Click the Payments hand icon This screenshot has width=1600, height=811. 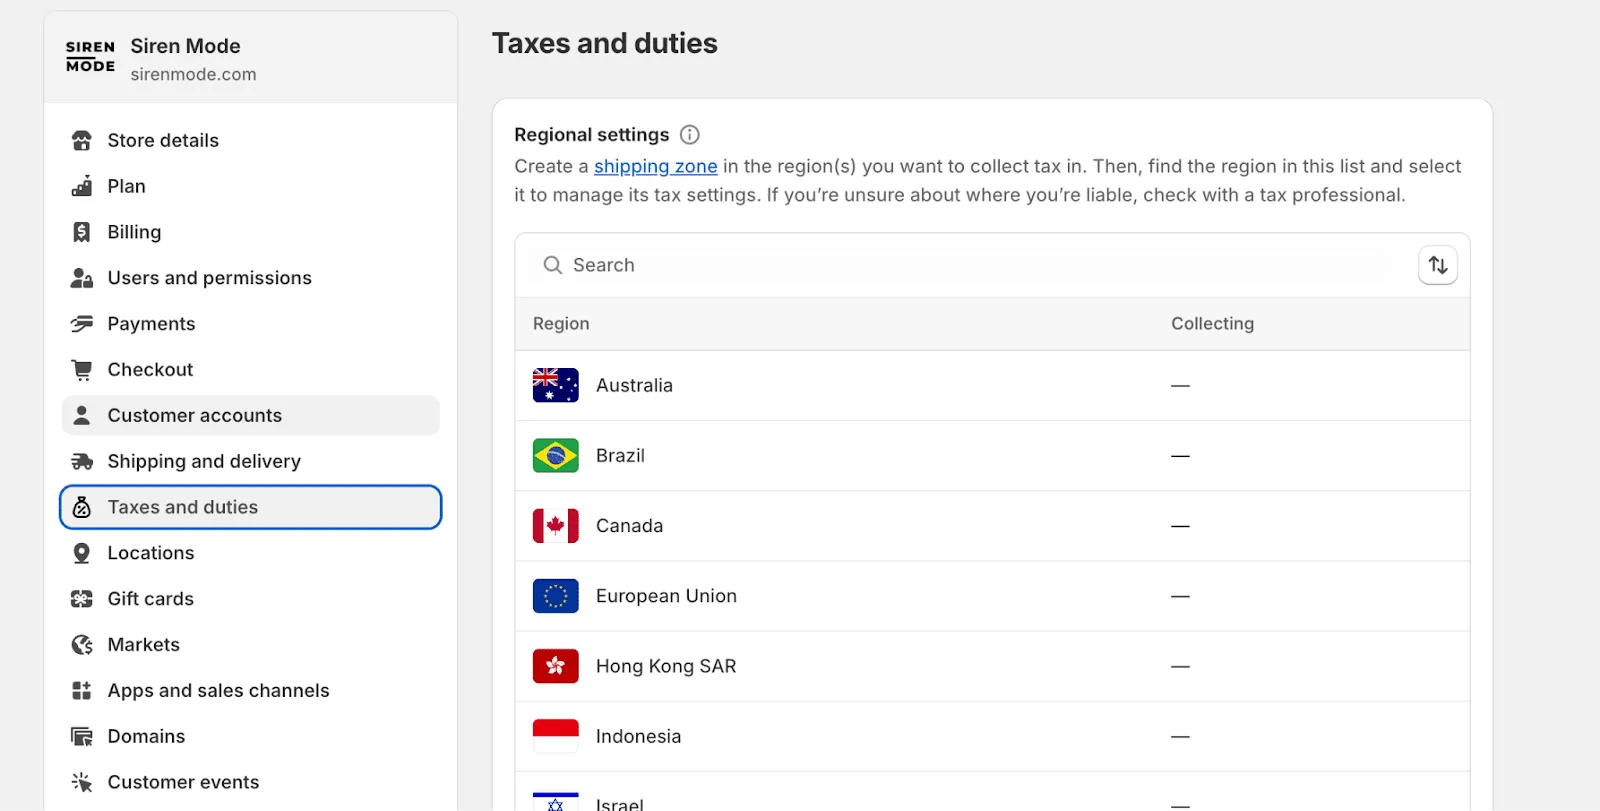click(82, 324)
